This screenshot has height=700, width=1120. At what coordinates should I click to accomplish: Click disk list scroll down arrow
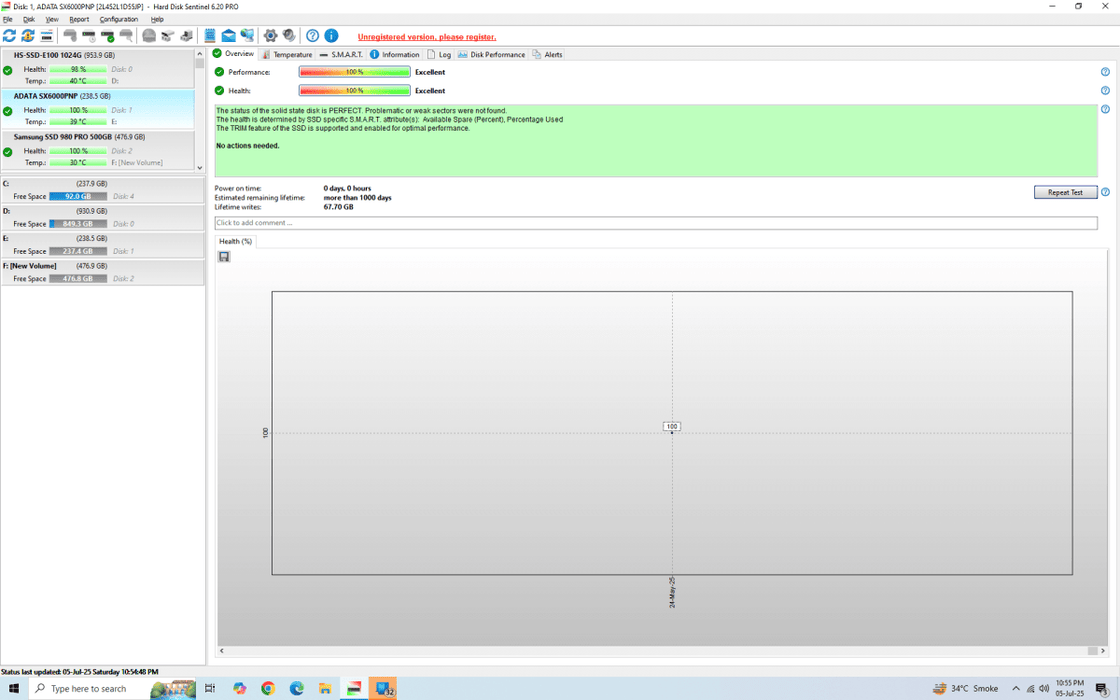[x=200, y=167]
